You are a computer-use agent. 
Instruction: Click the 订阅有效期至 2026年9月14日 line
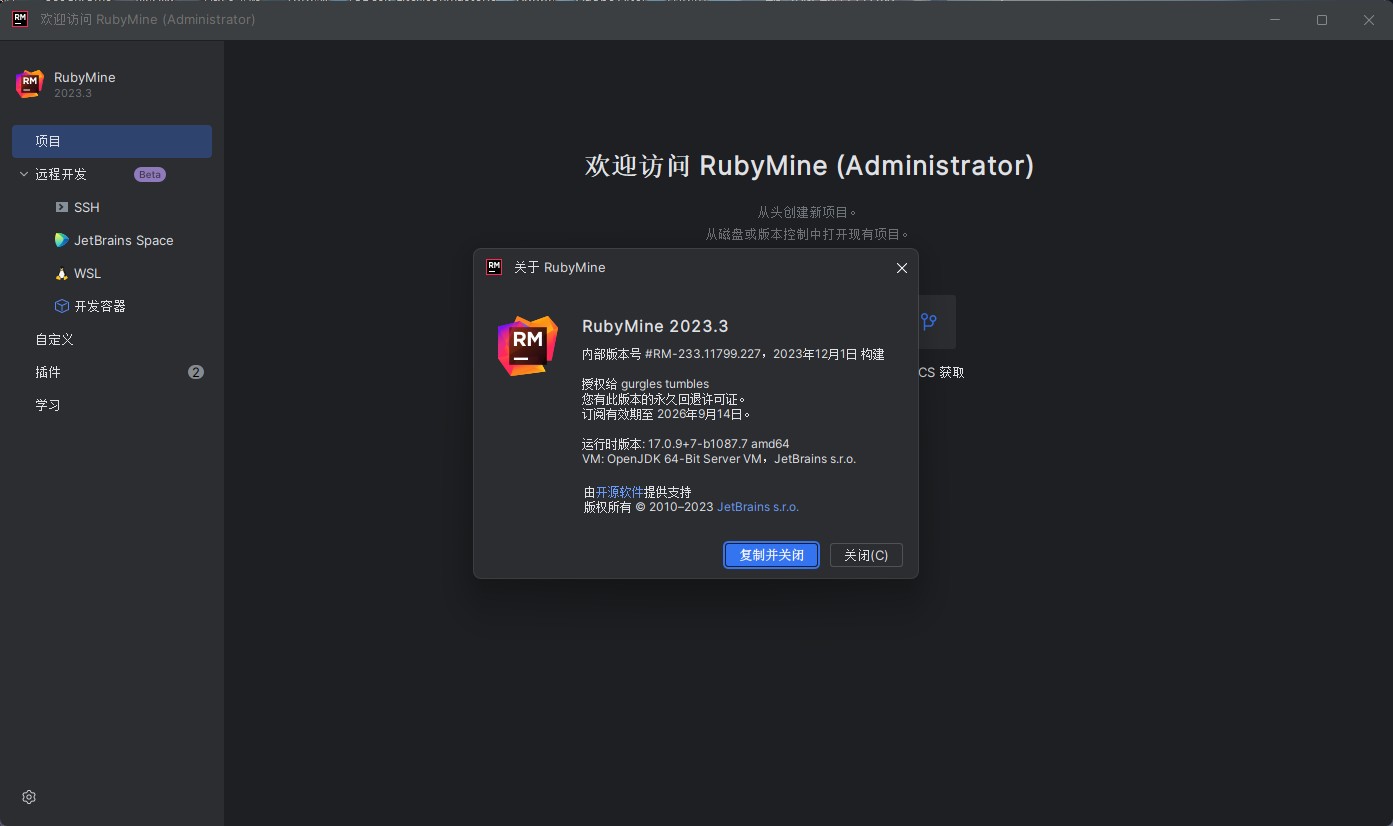click(666, 414)
